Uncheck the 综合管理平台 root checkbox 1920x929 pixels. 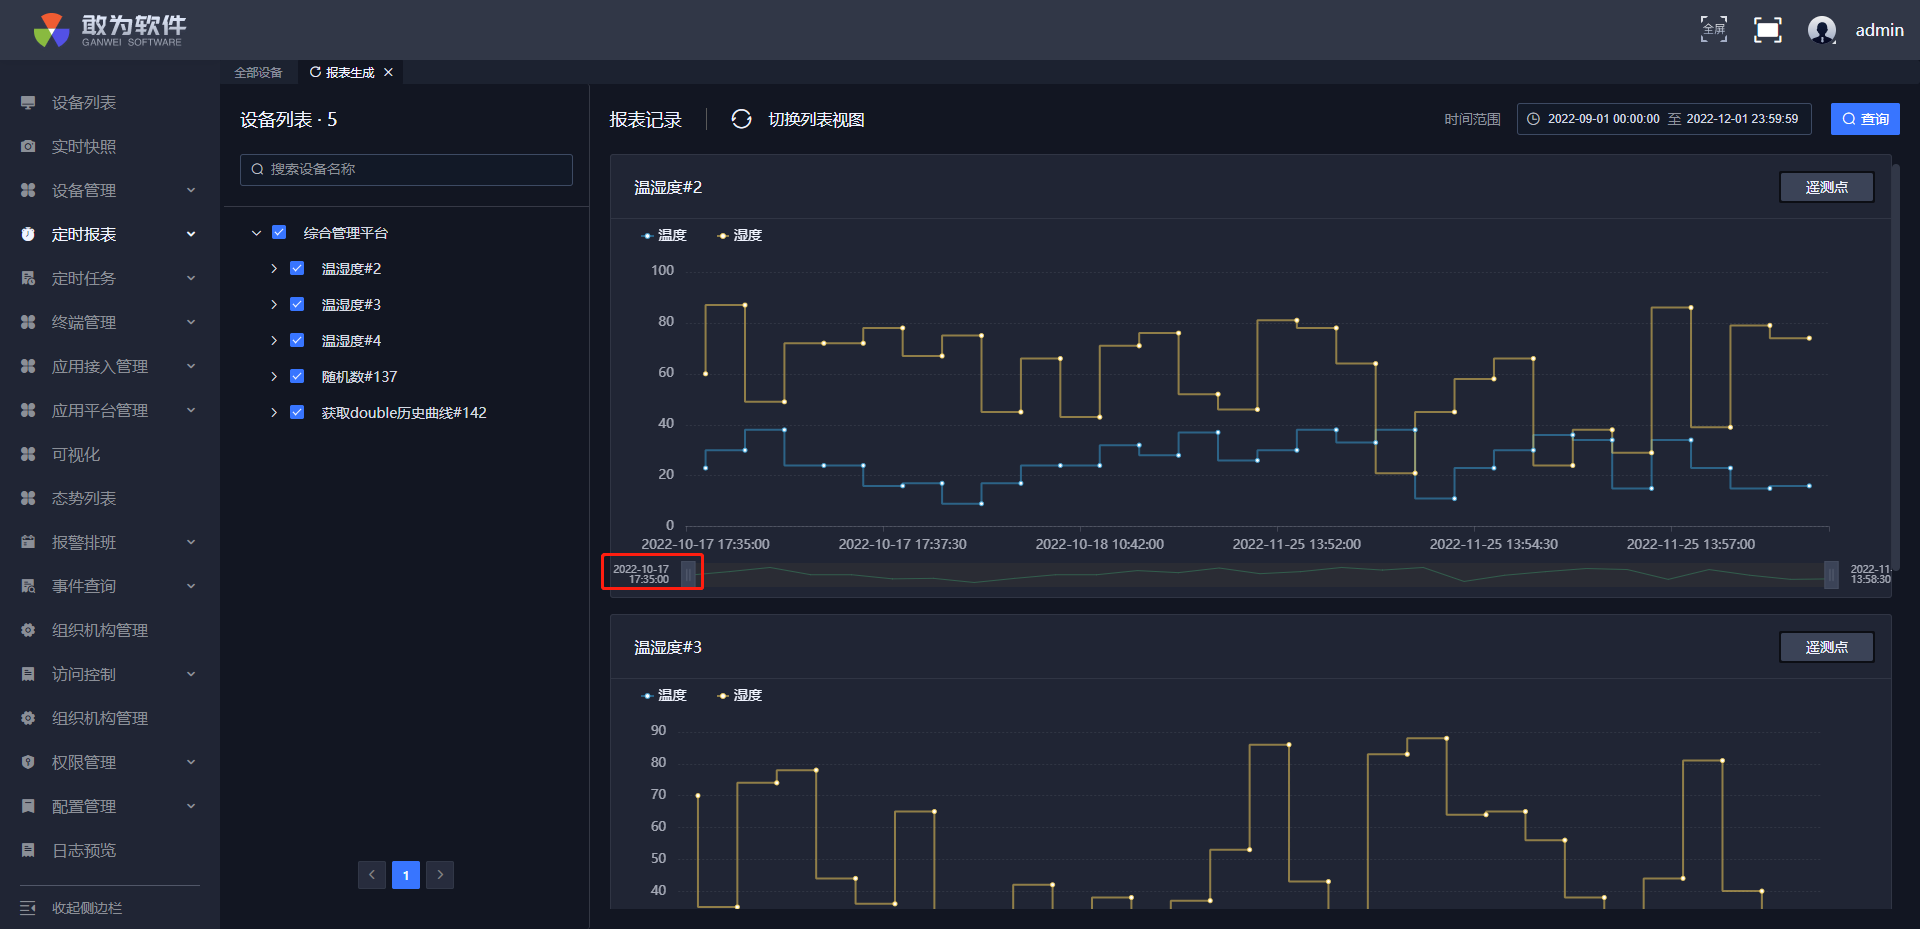(x=279, y=233)
